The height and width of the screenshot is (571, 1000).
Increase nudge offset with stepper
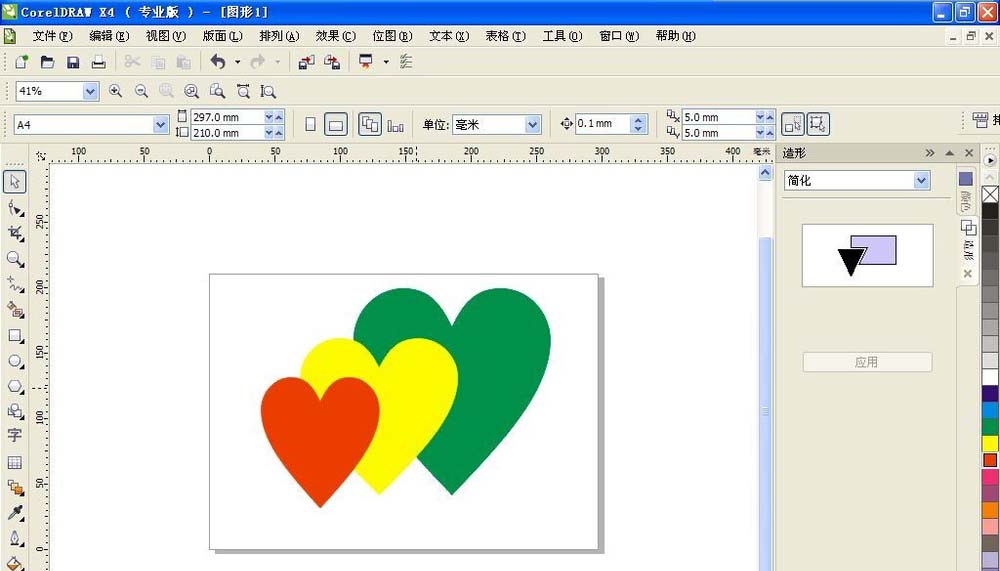coord(638,119)
